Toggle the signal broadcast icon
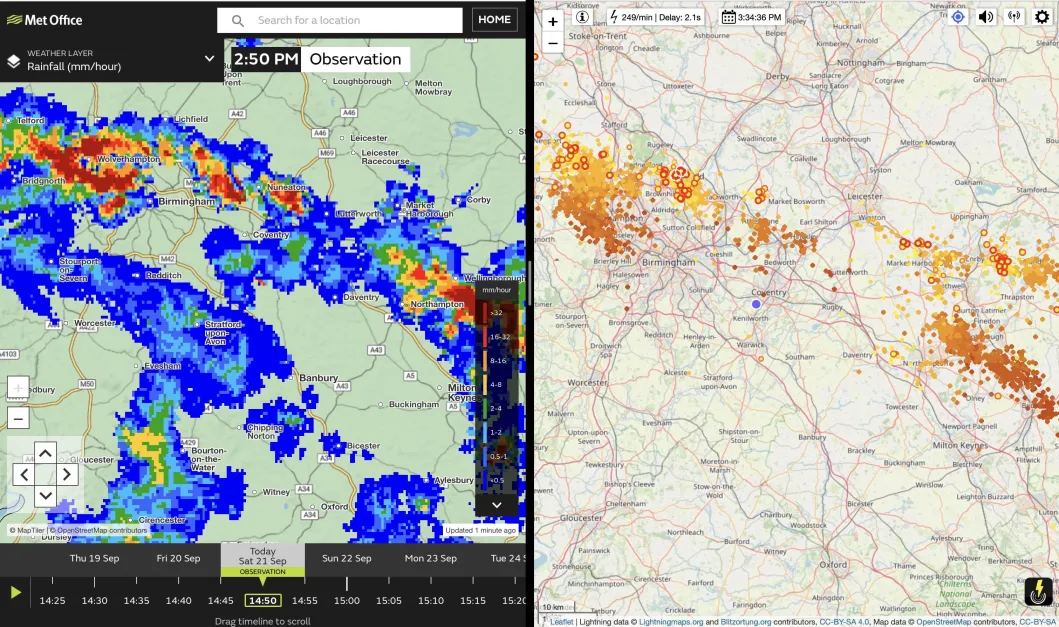1059x627 pixels. 1013,16
